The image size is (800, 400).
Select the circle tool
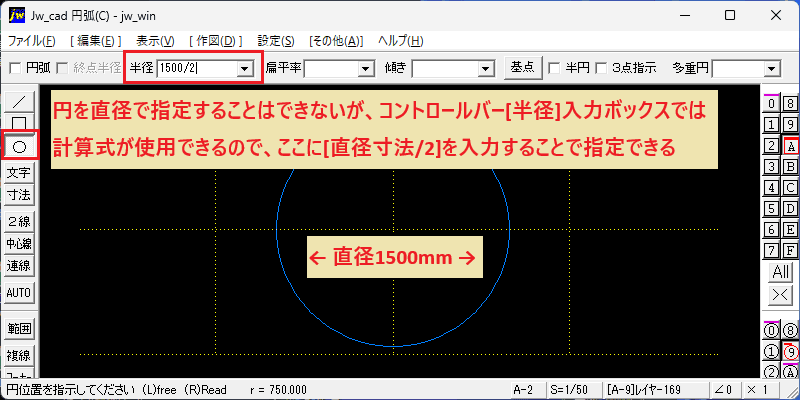pos(19,147)
